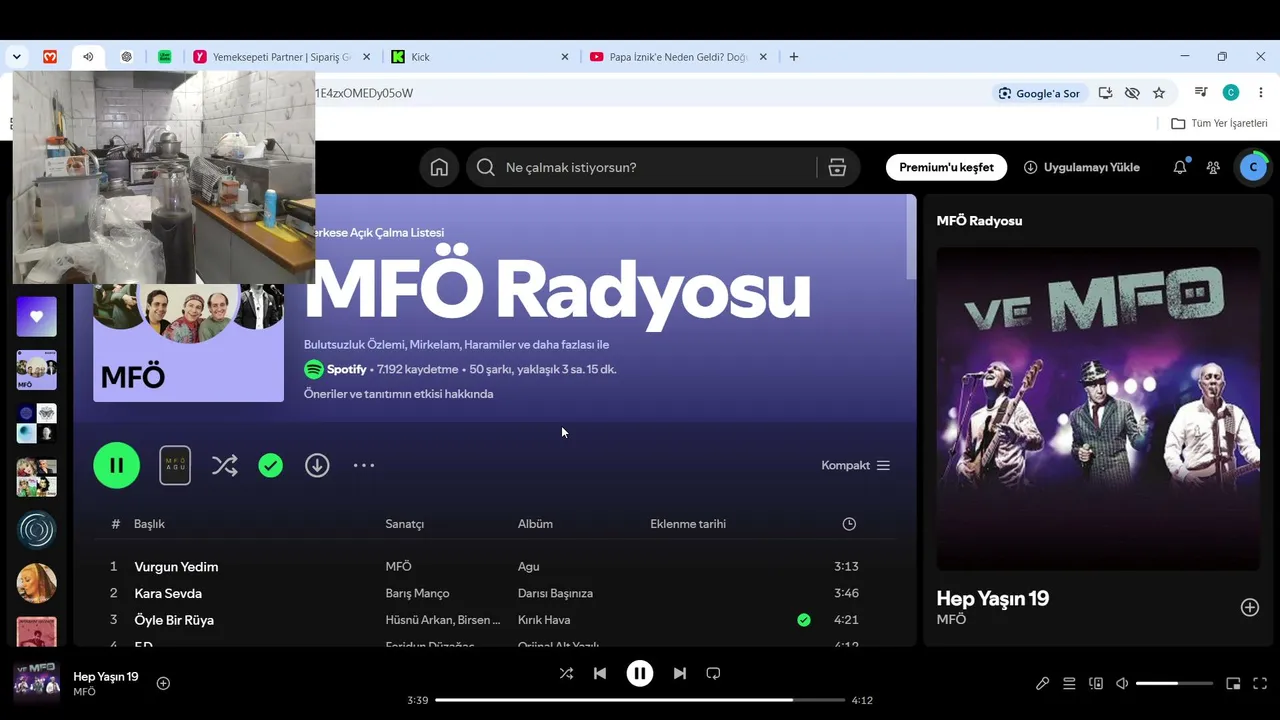Open Chrome media control icon
1280x720 pixels.
tap(1201, 92)
